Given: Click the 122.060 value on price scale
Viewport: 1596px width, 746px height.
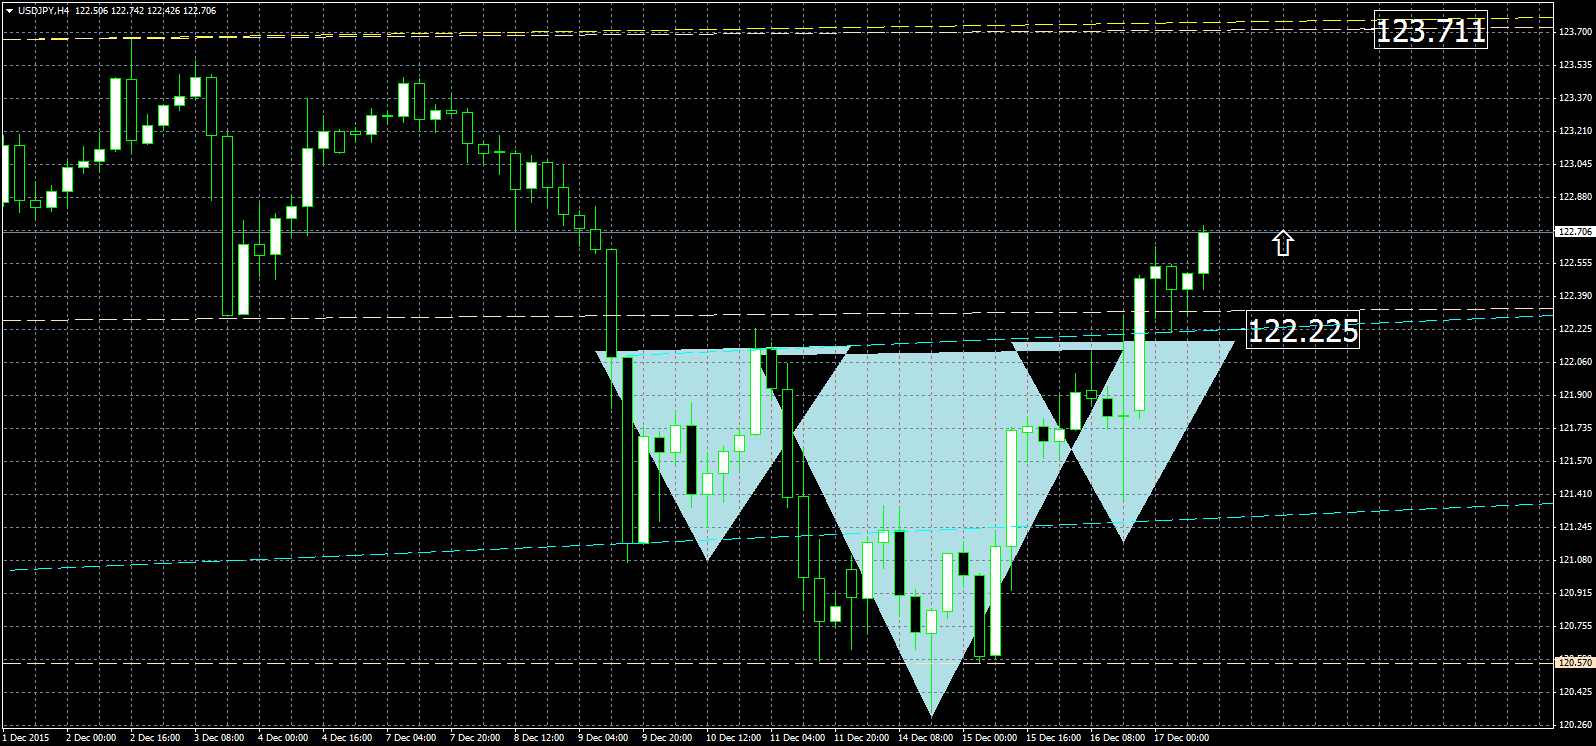Looking at the screenshot, I should click(1574, 362).
